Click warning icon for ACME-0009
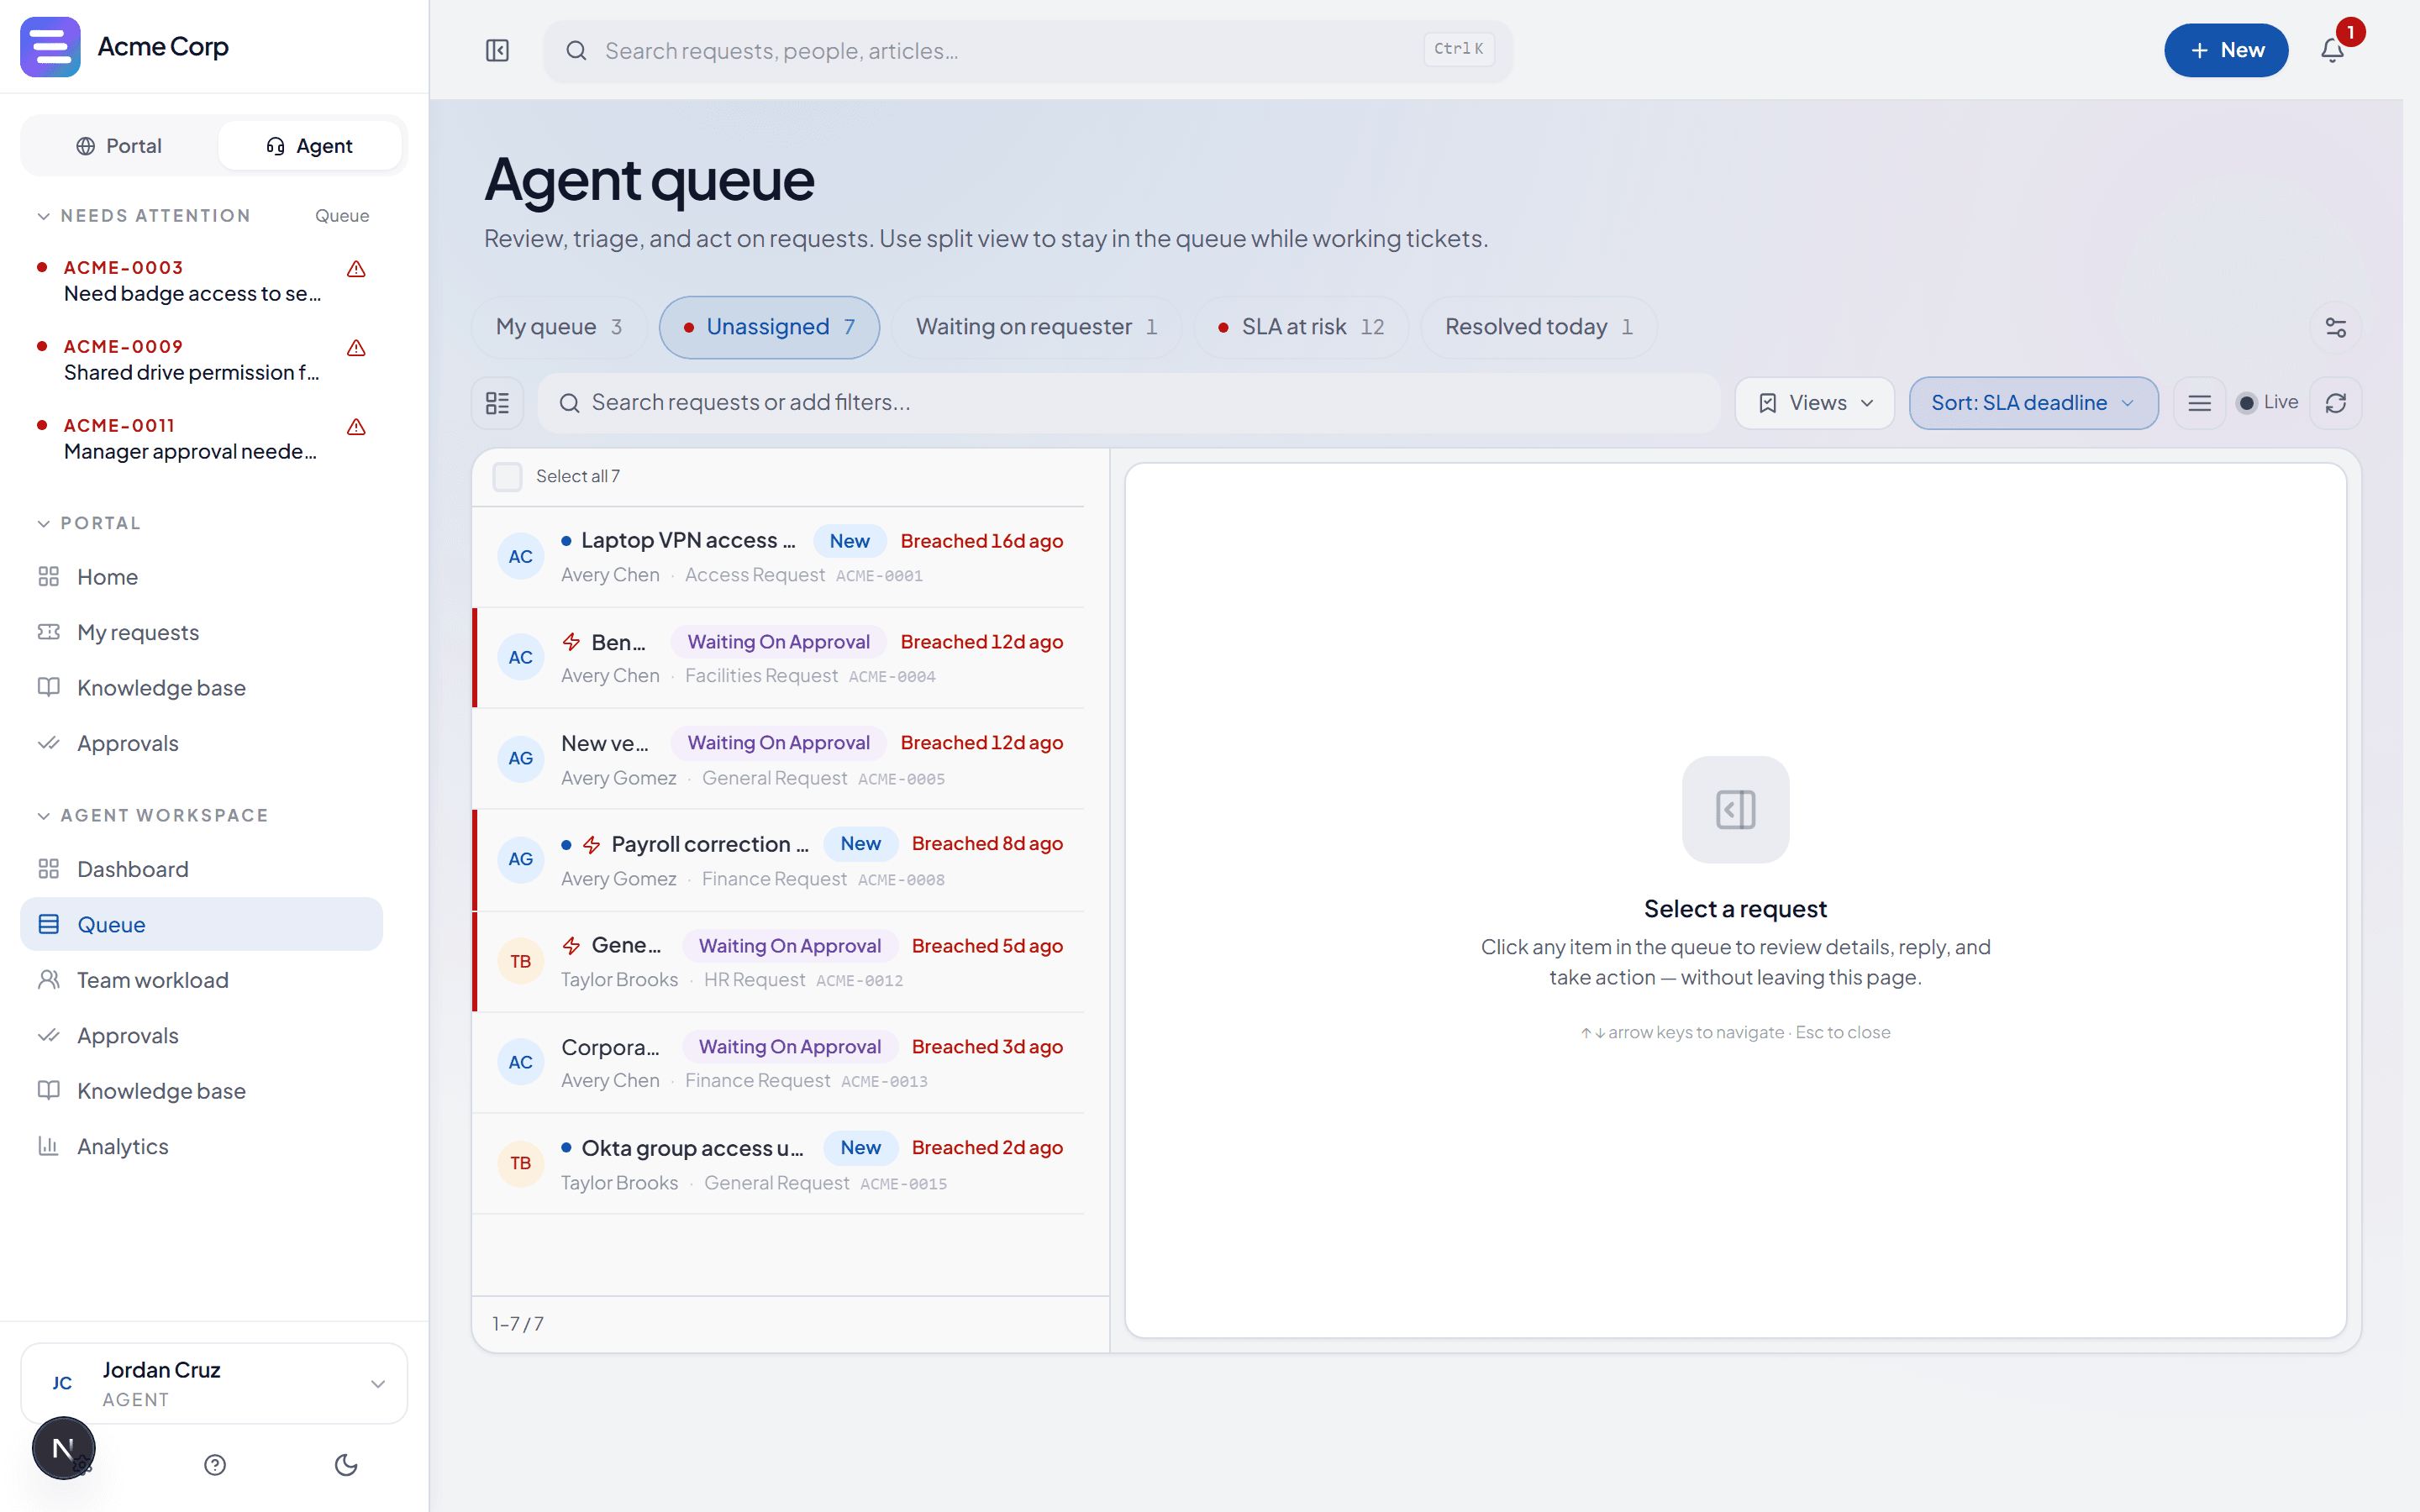 [356, 348]
